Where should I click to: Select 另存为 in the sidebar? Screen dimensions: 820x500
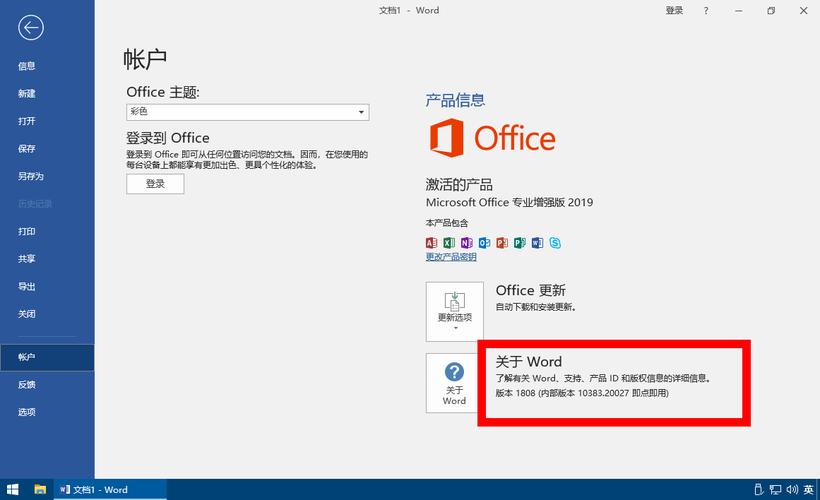pos(30,176)
